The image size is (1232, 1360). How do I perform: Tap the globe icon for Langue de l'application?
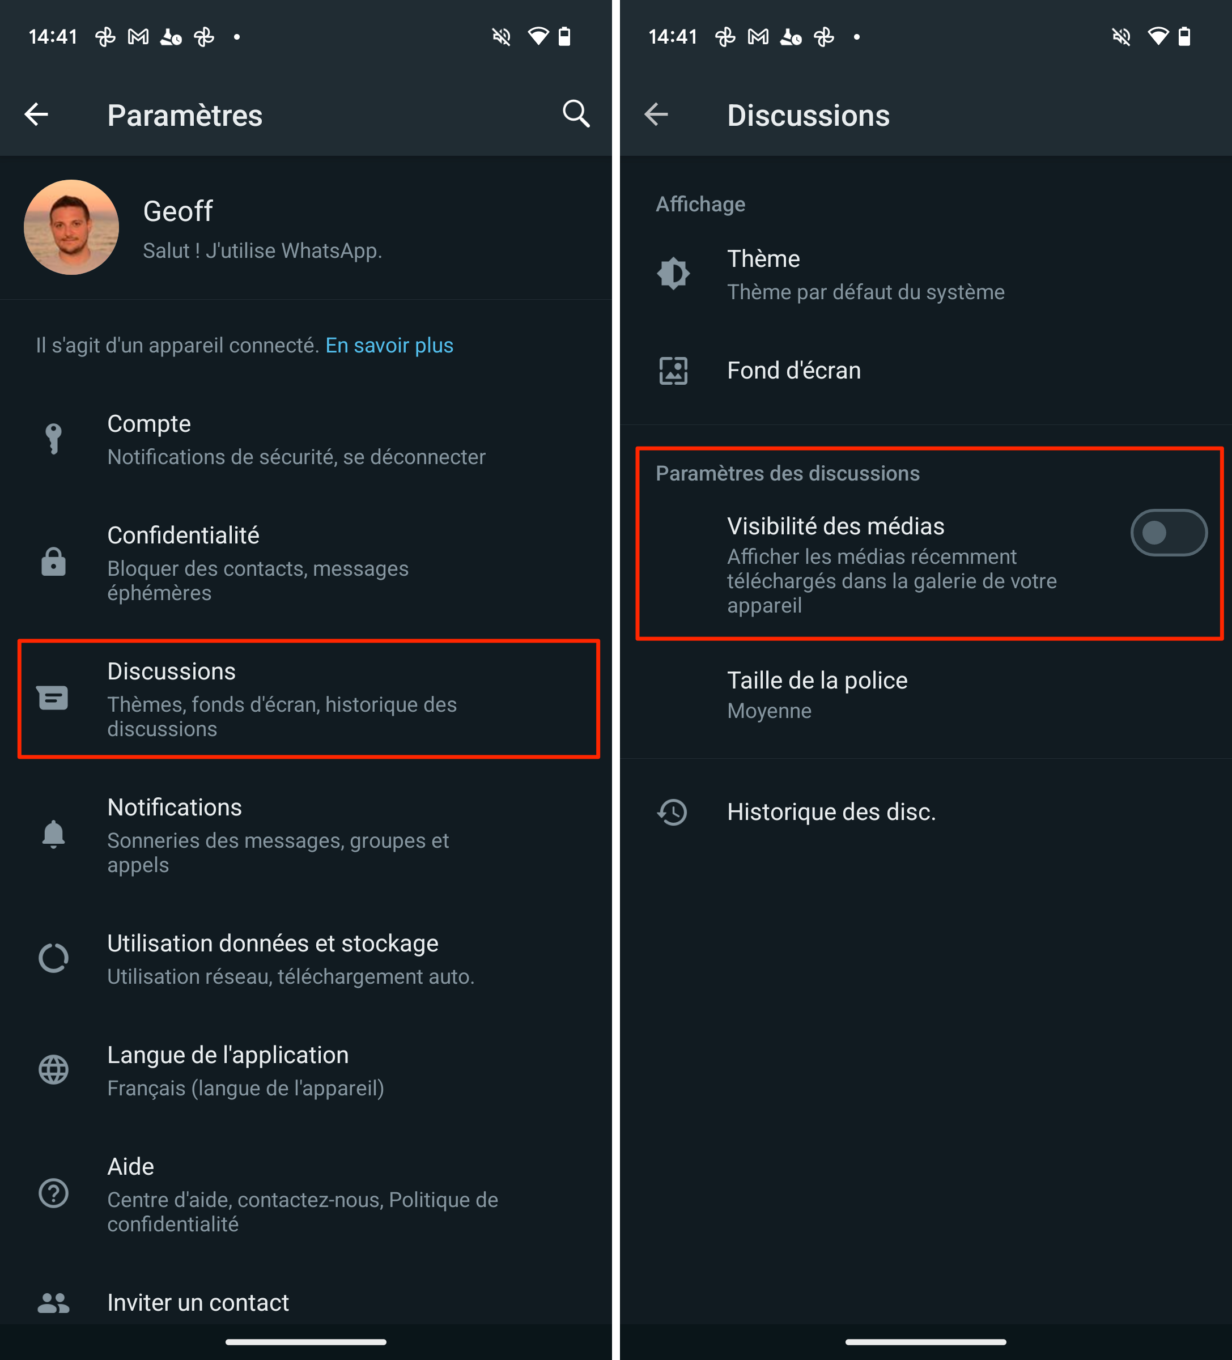pyautogui.click(x=53, y=1070)
